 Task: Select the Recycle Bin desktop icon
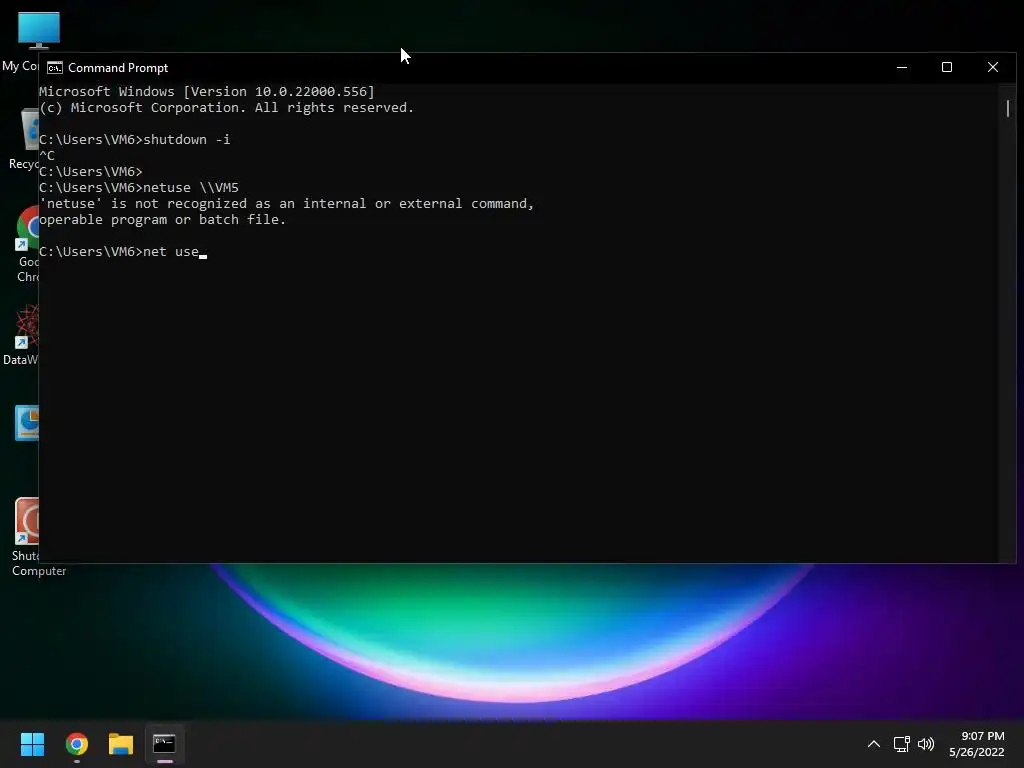[x=29, y=130]
